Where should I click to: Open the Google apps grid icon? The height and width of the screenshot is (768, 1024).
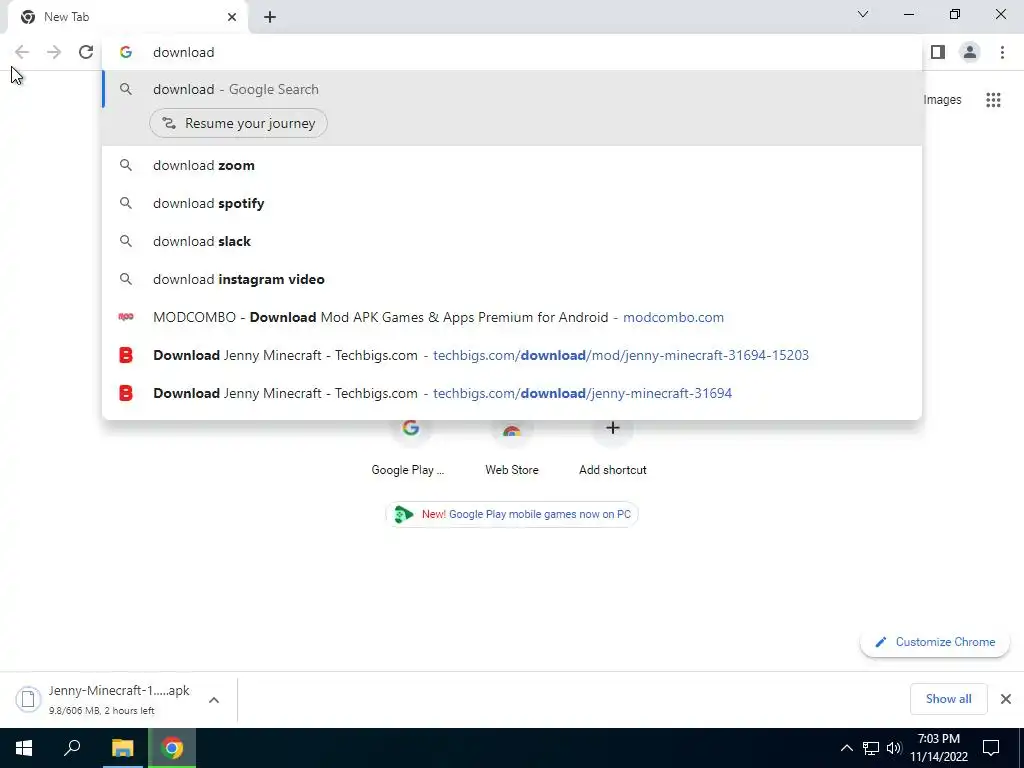coord(993,100)
